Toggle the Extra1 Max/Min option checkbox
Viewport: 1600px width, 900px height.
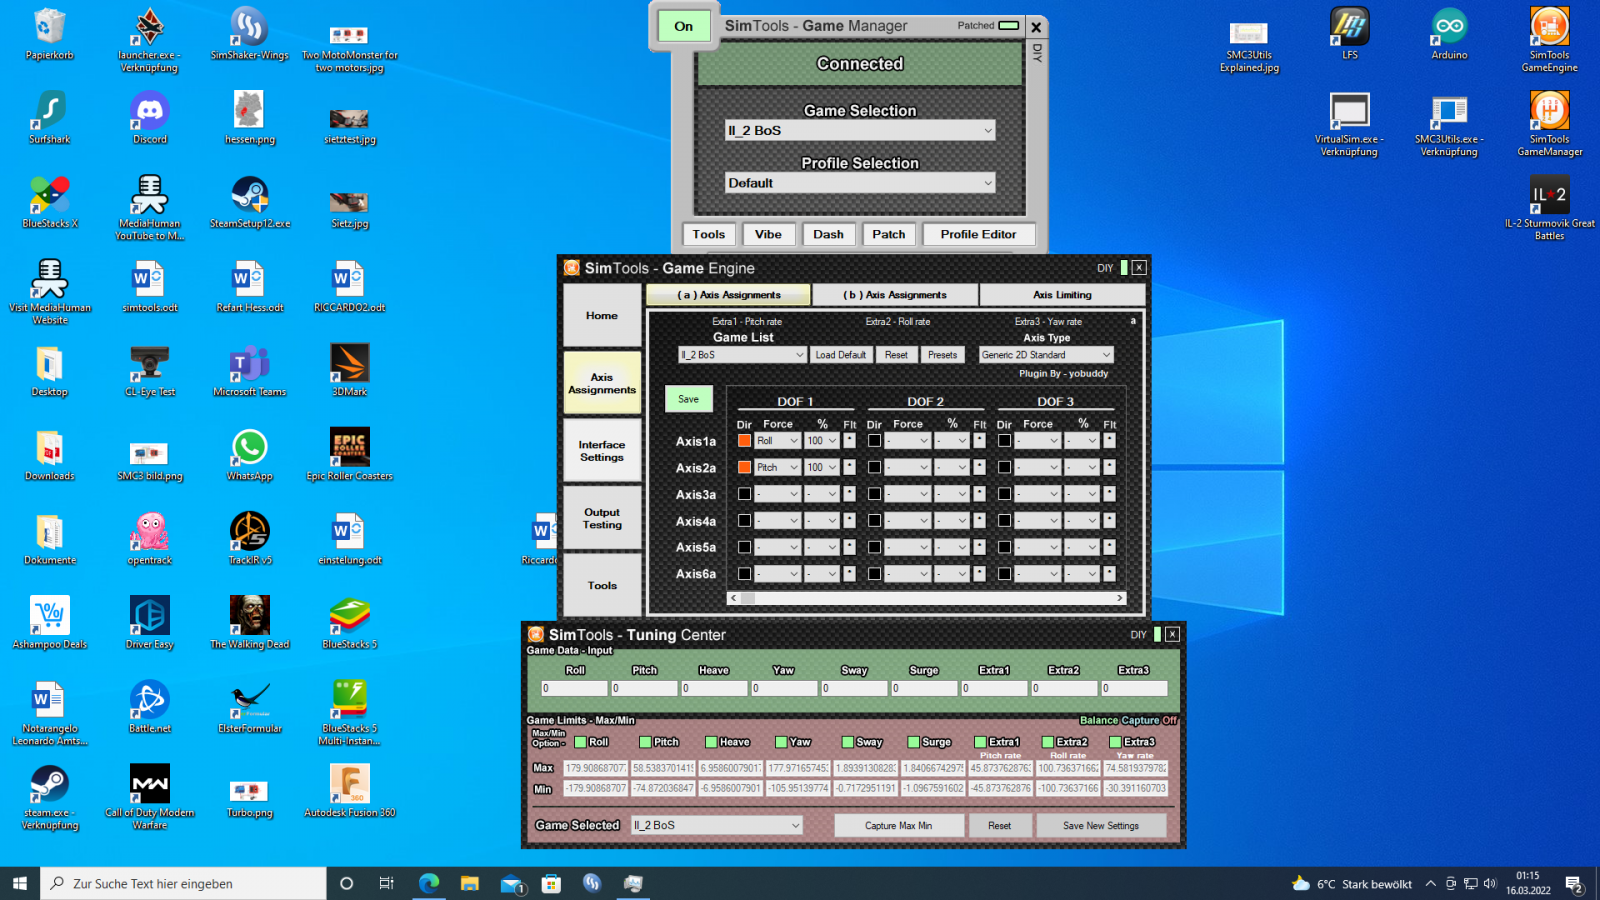981,742
